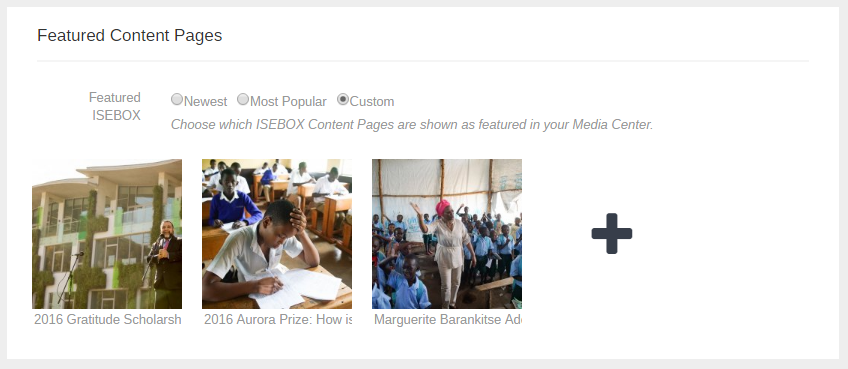Click the Marguerite Barankitse caption text
The width and height of the screenshot is (848, 369).
click(x=448, y=319)
